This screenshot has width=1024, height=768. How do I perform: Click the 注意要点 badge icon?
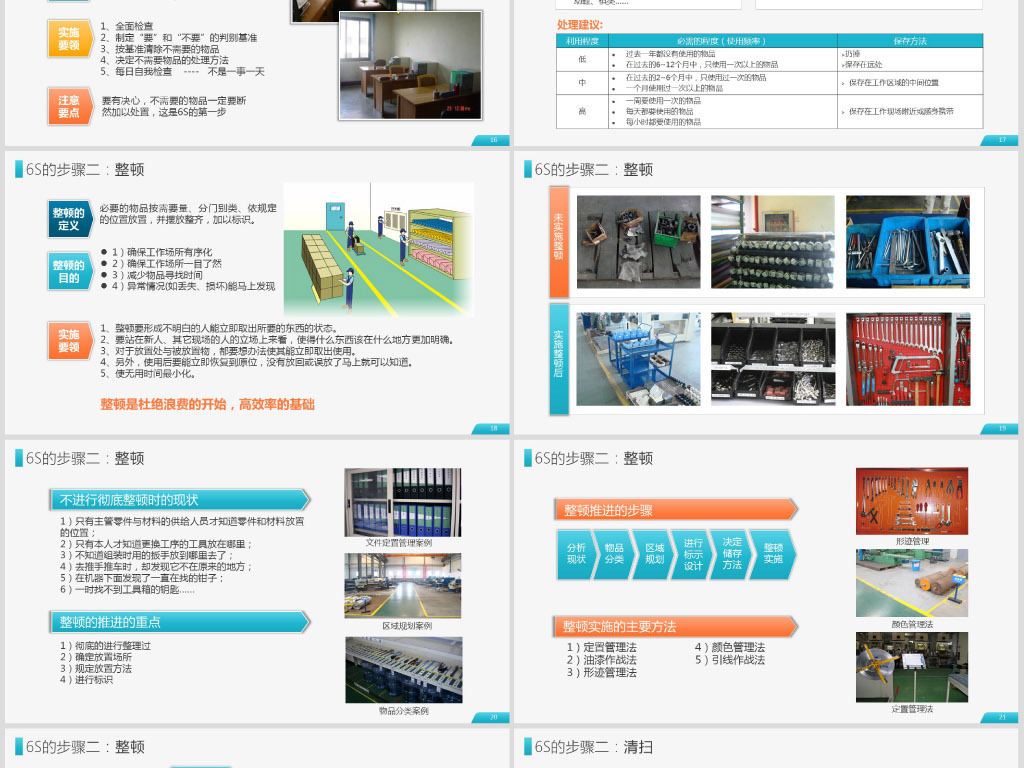tap(70, 104)
